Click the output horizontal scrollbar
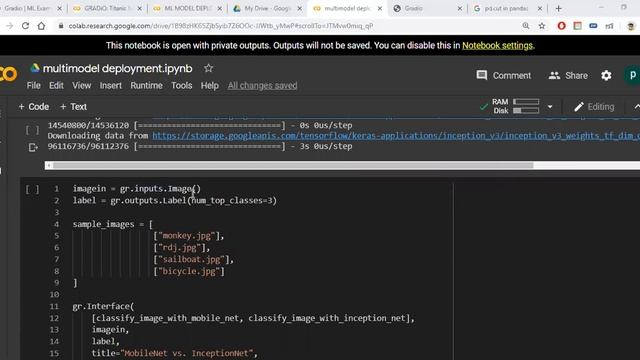 click(x=293, y=165)
